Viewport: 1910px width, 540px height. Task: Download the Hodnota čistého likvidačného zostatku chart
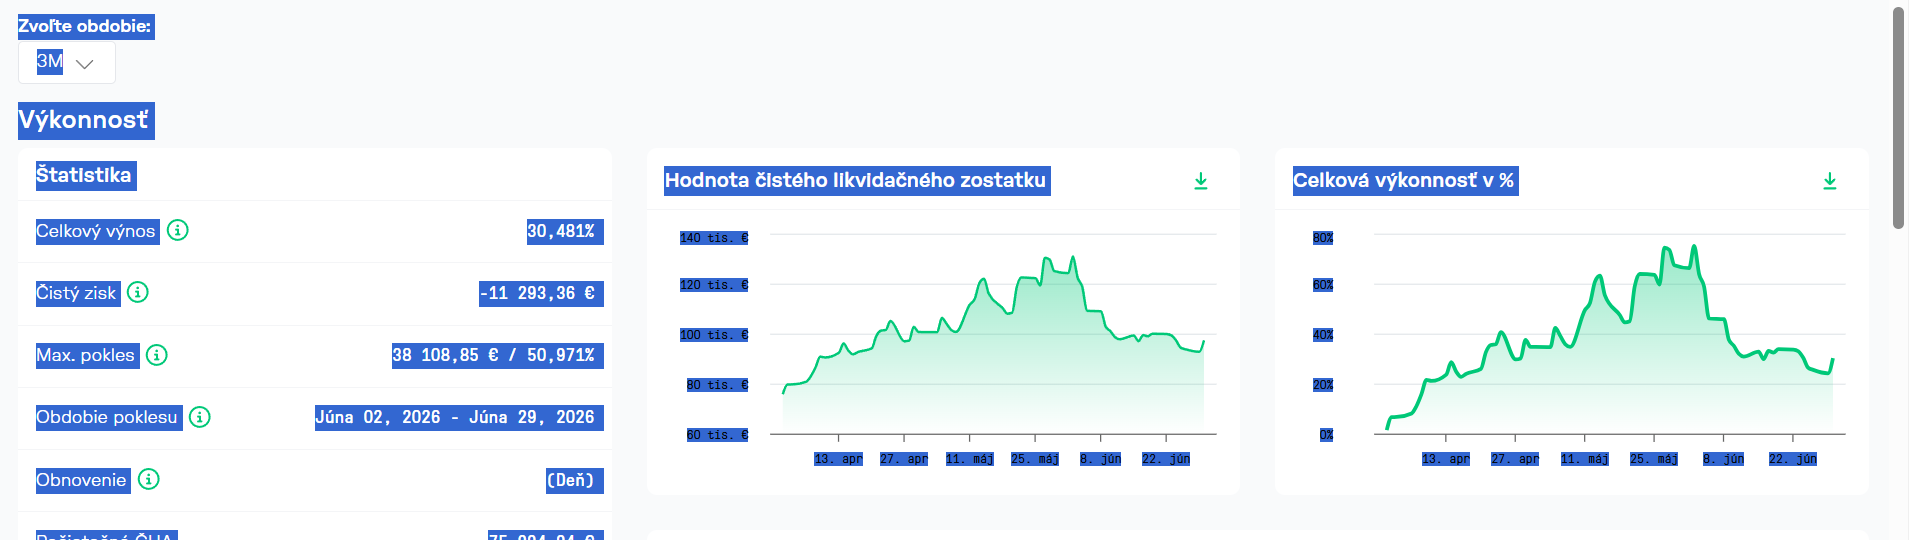1201,181
